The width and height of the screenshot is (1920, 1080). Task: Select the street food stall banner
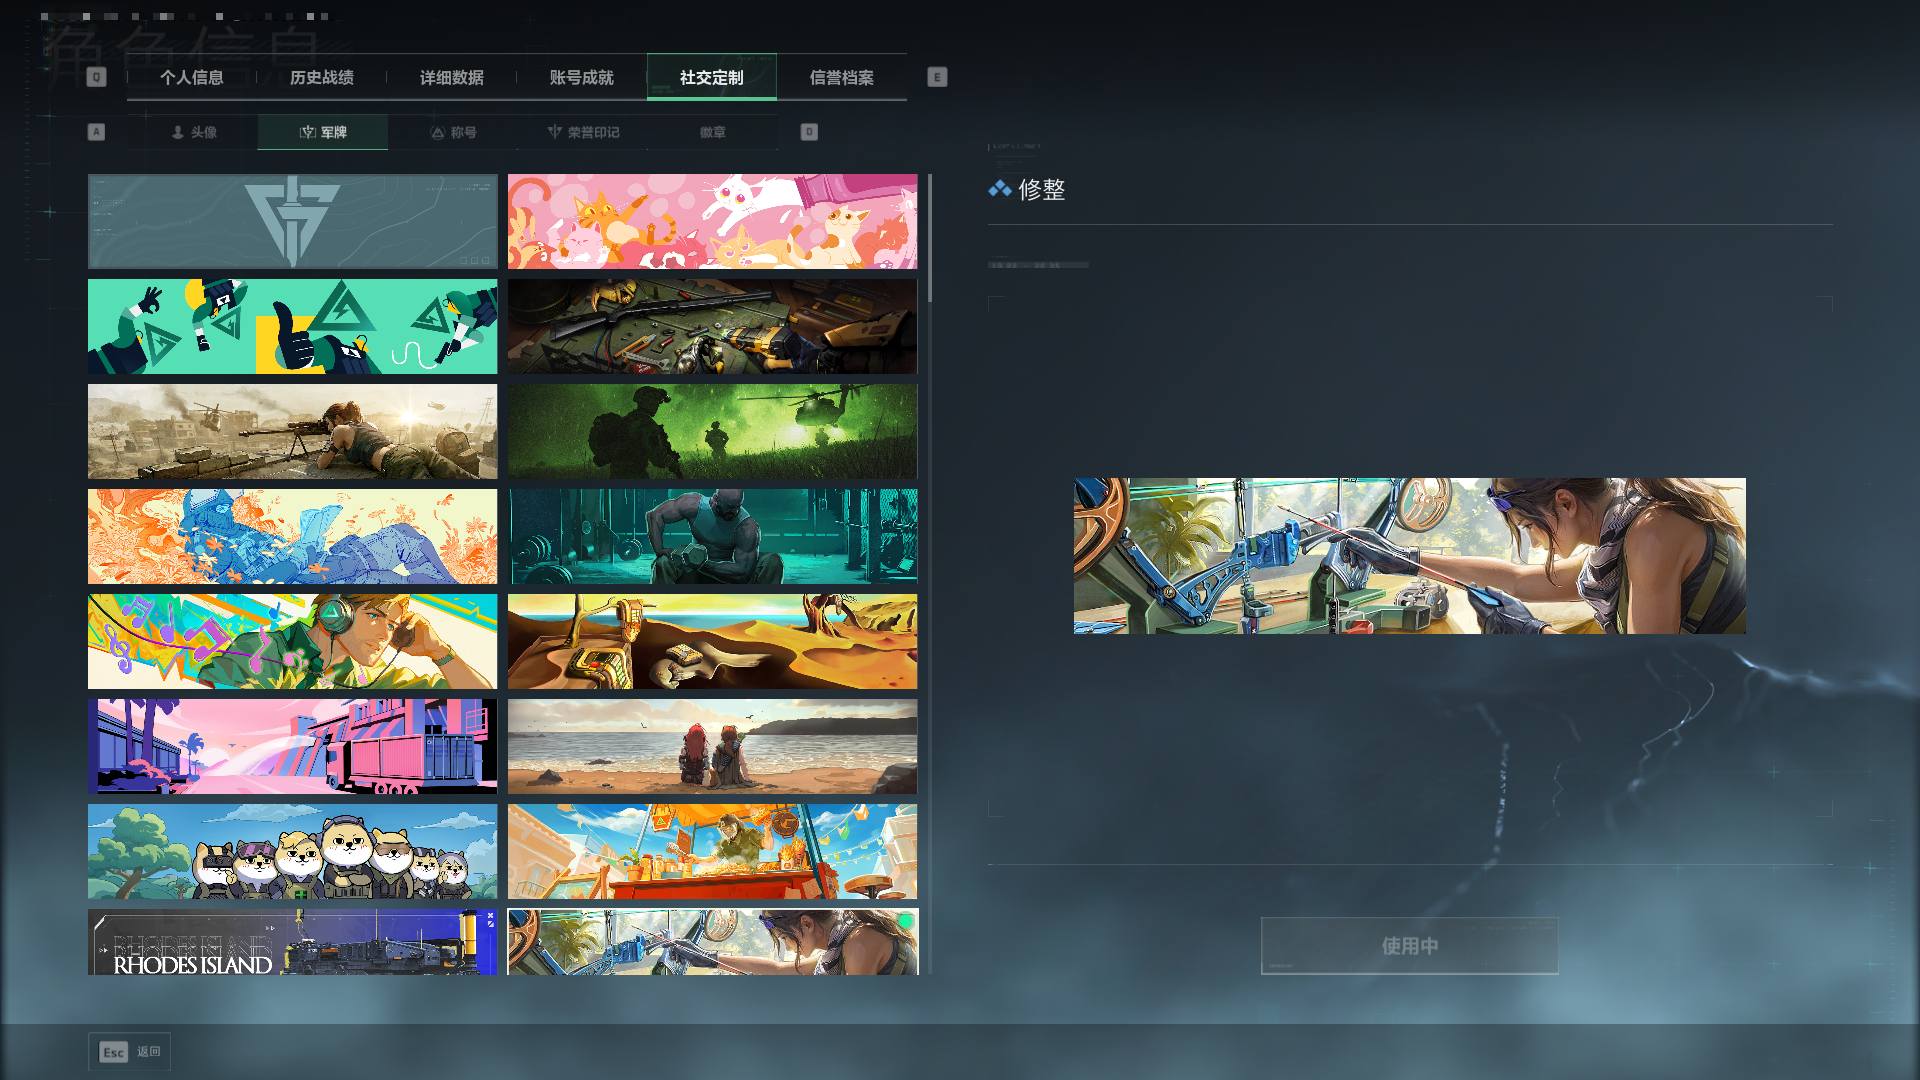[x=712, y=852]
